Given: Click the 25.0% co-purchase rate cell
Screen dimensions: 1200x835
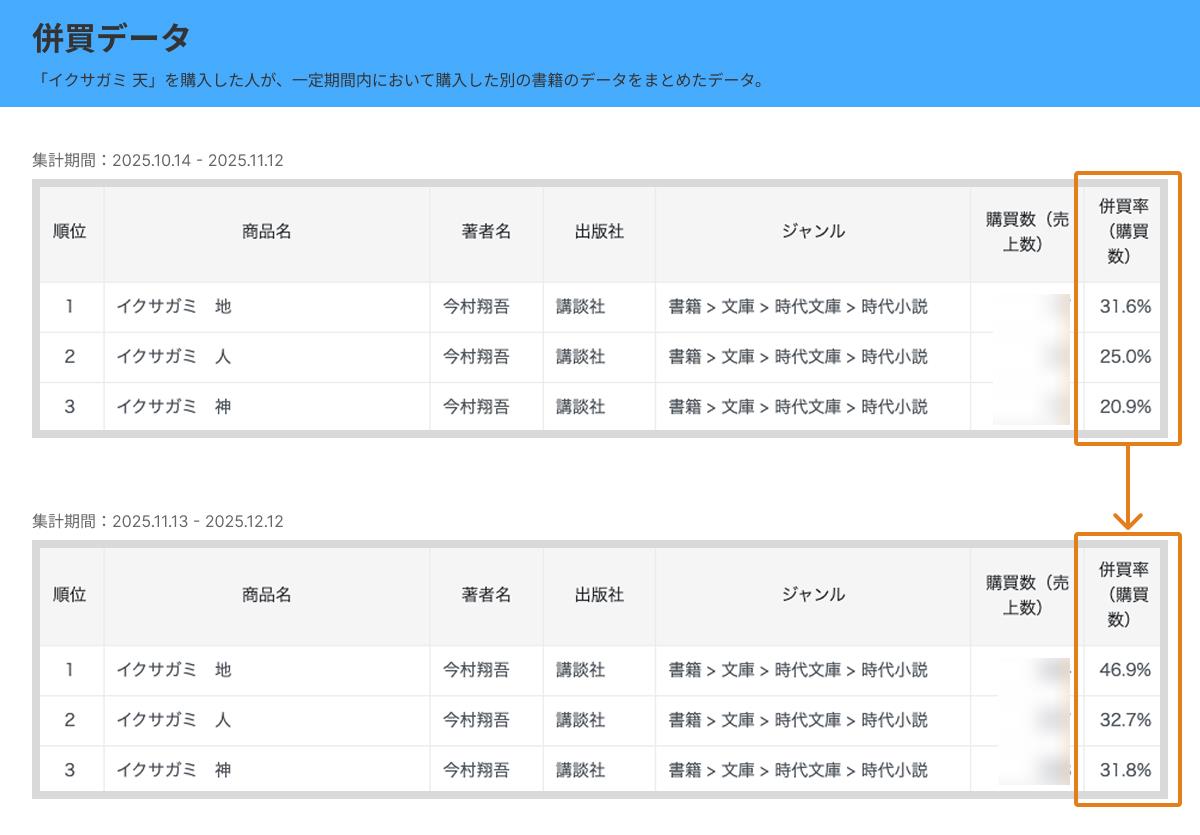Looking at the screenshot, I should pyautogui.click(x=1125, y=357).
